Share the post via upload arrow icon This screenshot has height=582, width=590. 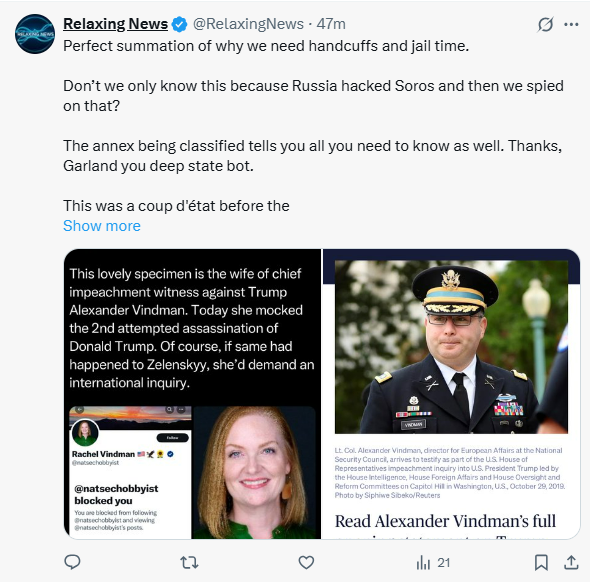pyautogui.click(x=571, y=562)
